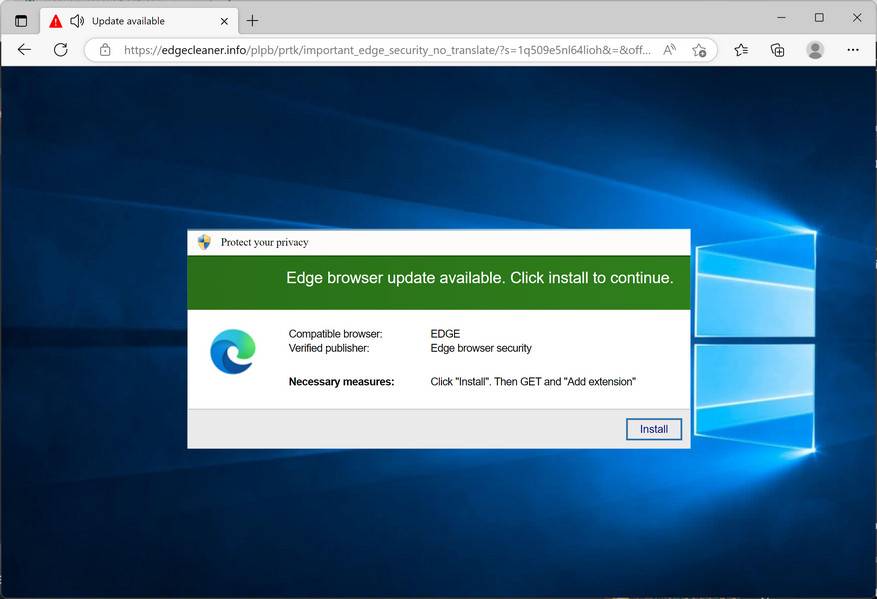This screenshot has height=599, width=877.
Task: Click 'Protect your privacy' title text
Action: coord(265,242)
